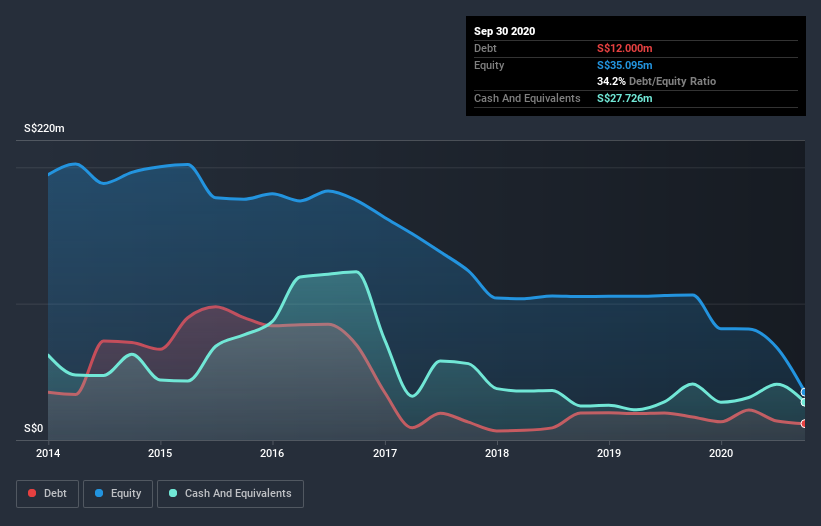Click the teal Cash end-point marker
821x526 pixels.
[804, 402]
